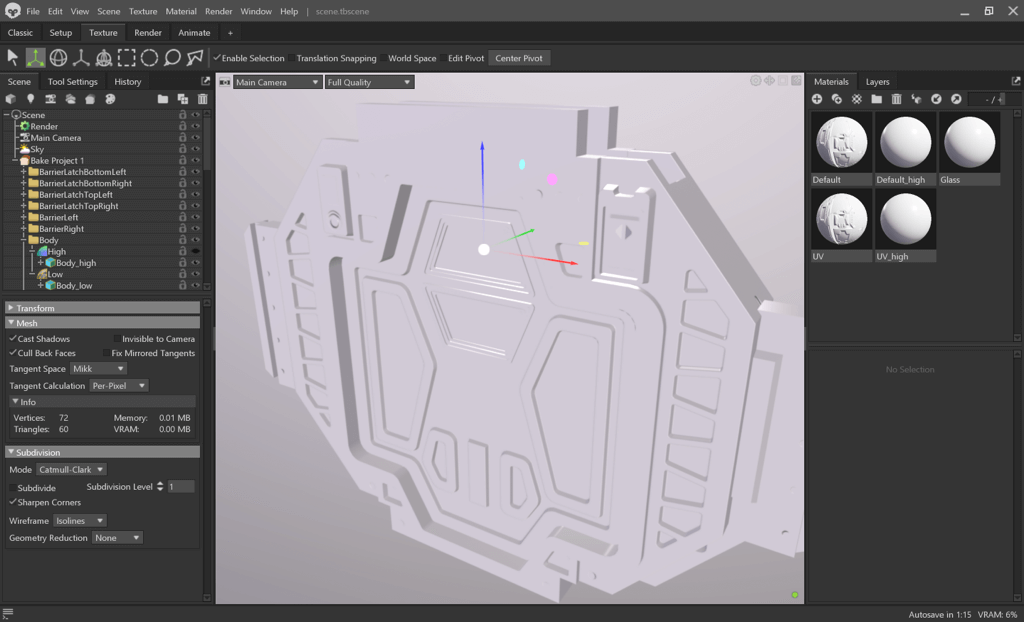
Task: Open the Tangent Space Mikk dropdown
Action: click(97, 369)
